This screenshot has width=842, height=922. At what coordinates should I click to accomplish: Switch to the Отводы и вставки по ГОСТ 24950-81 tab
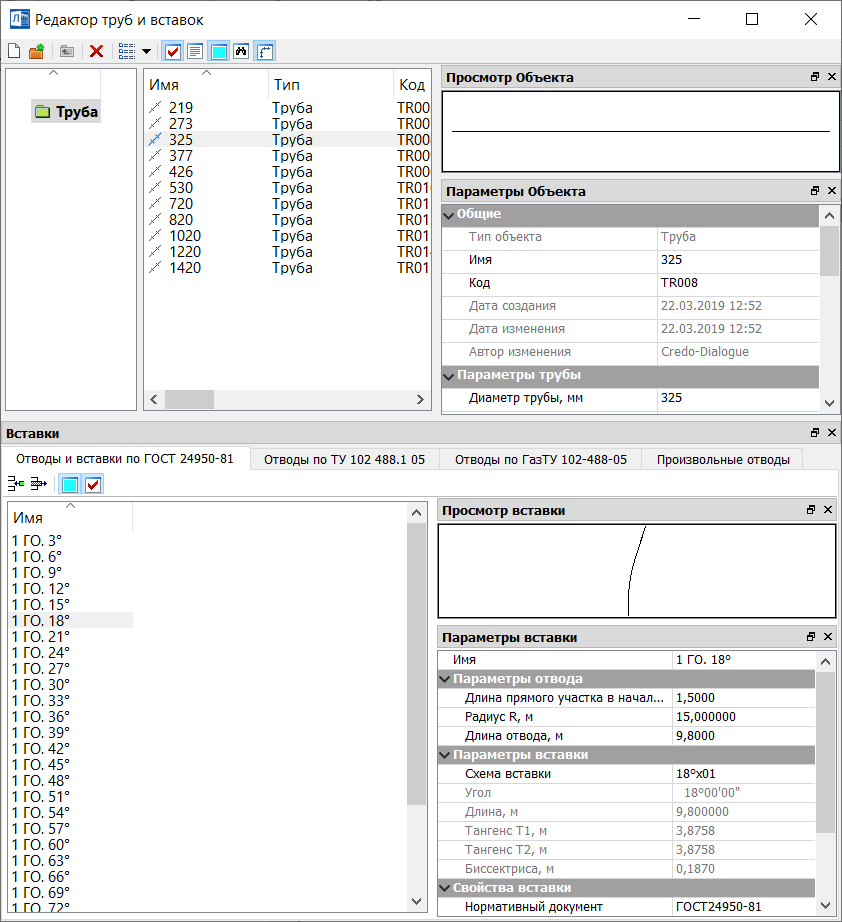125,459
